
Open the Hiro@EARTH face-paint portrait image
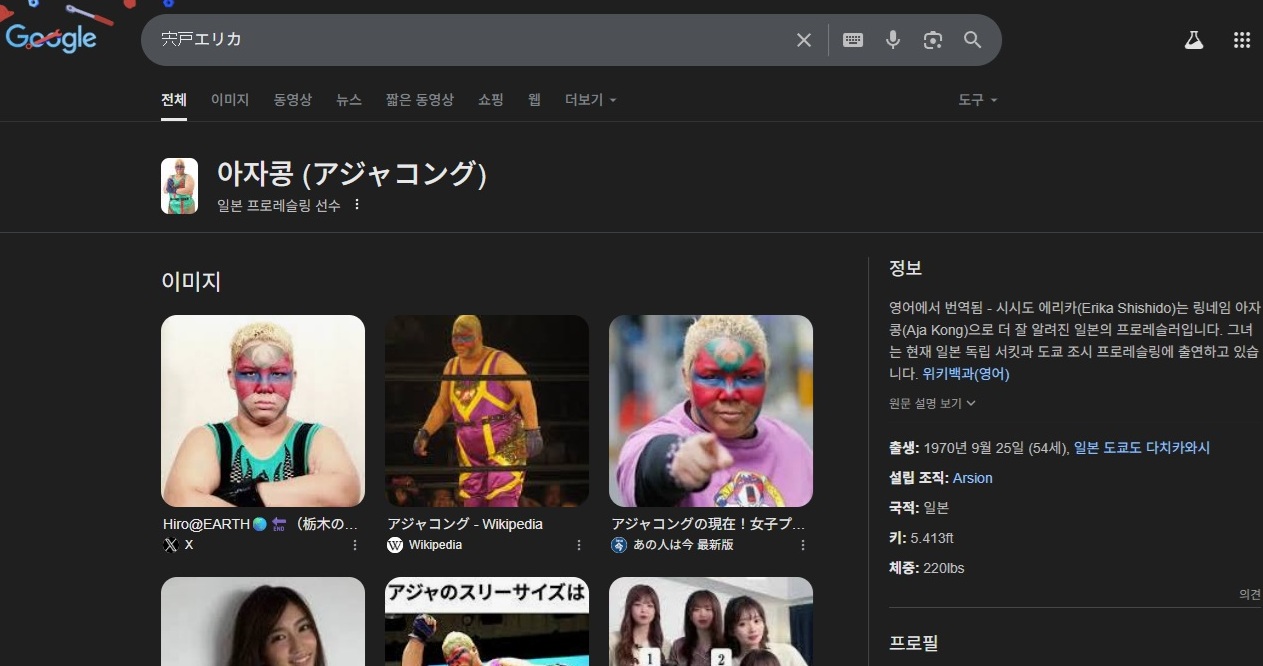[263, 411]
